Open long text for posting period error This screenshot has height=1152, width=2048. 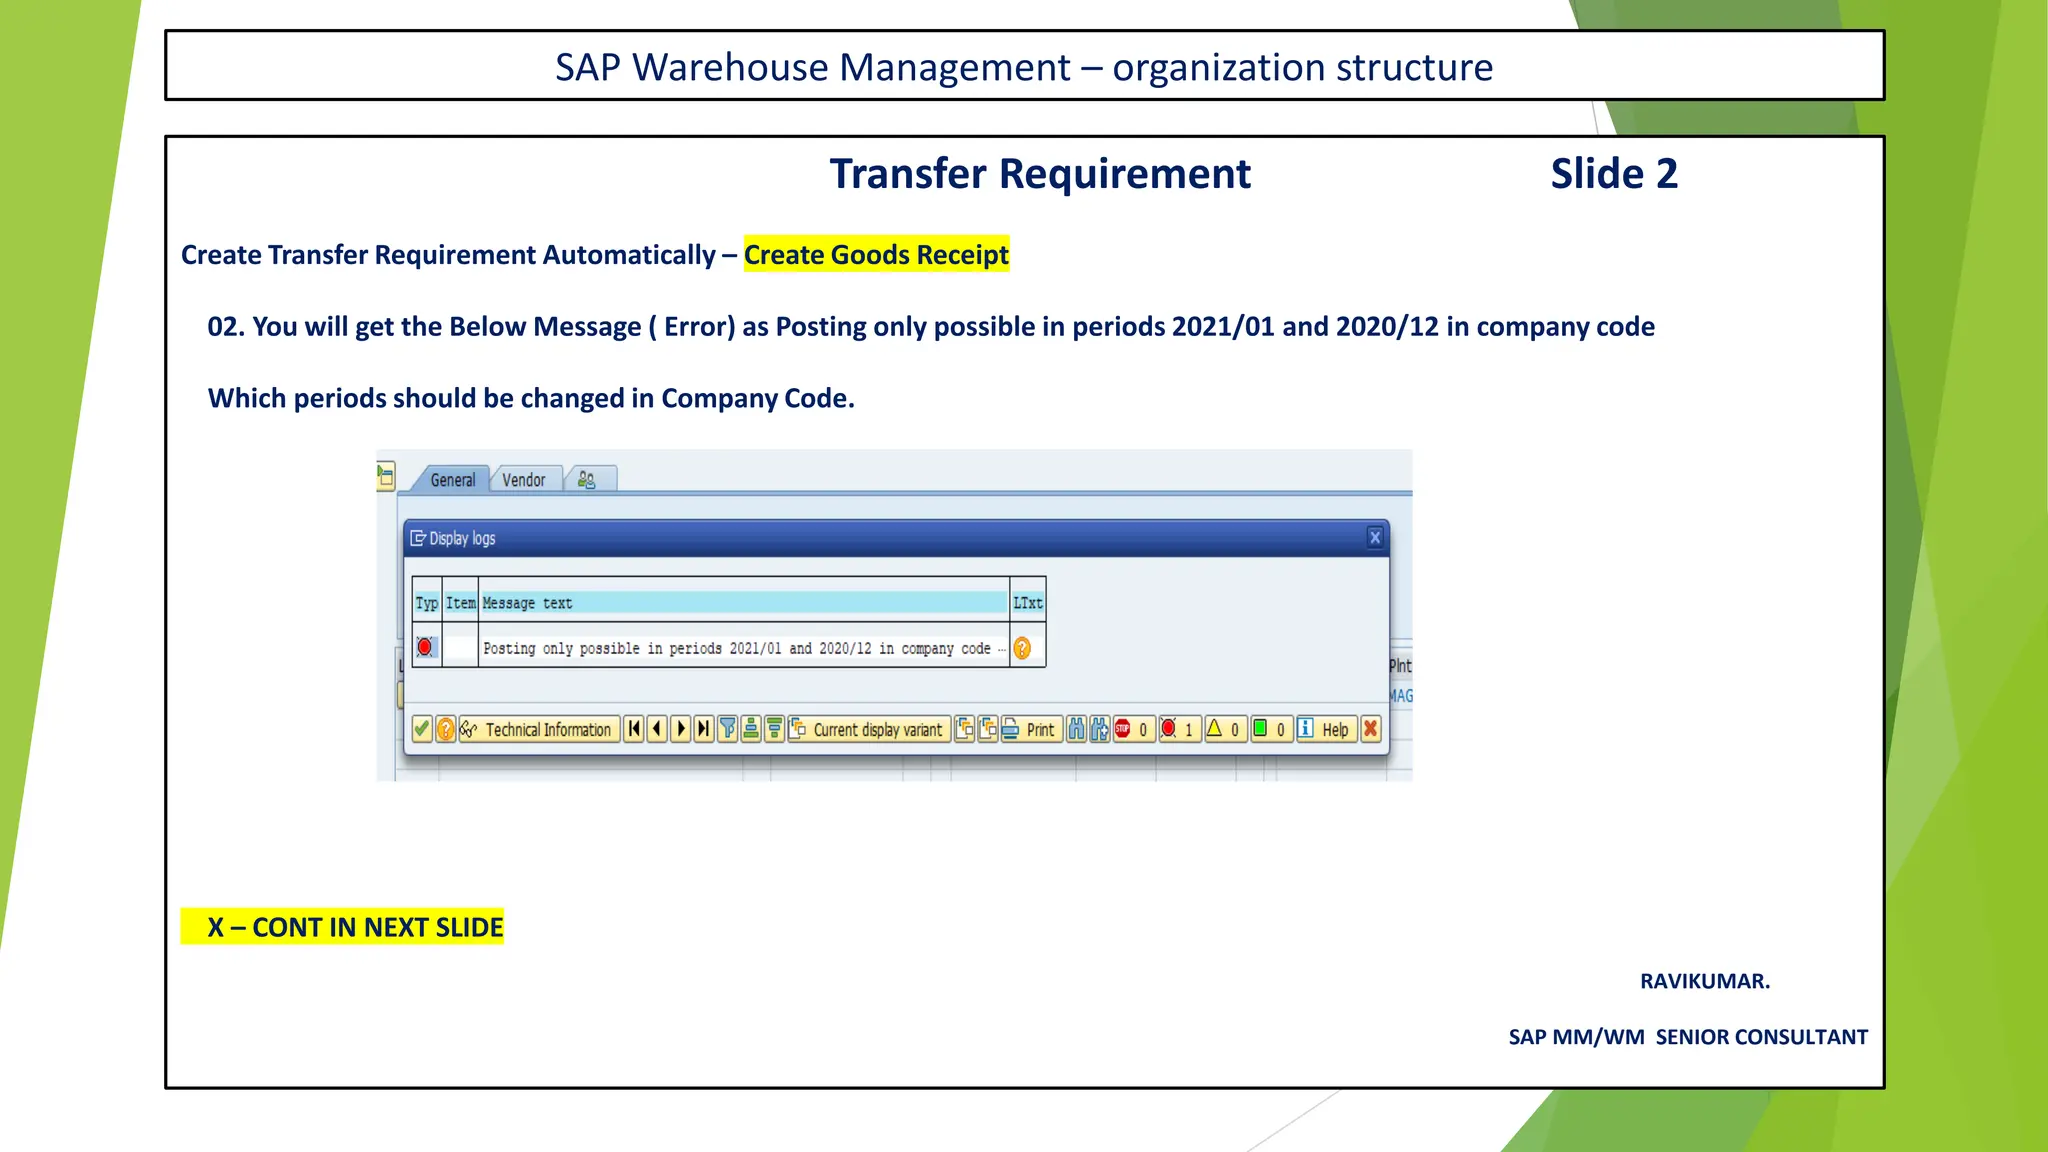[1022, 648]
